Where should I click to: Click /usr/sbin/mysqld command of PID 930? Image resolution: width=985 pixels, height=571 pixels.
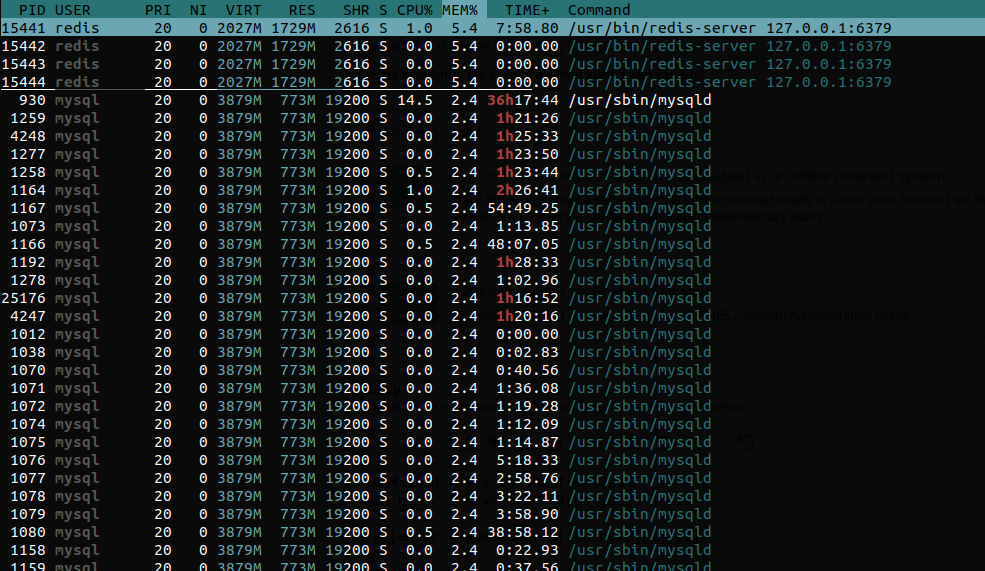pos(639,100)
